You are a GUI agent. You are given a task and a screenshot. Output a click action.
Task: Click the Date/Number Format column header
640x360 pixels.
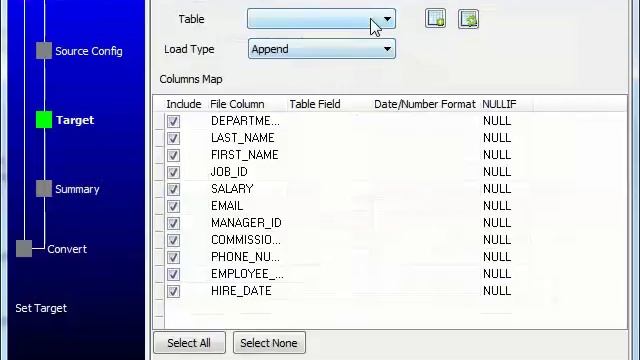[x=425, y=104]
